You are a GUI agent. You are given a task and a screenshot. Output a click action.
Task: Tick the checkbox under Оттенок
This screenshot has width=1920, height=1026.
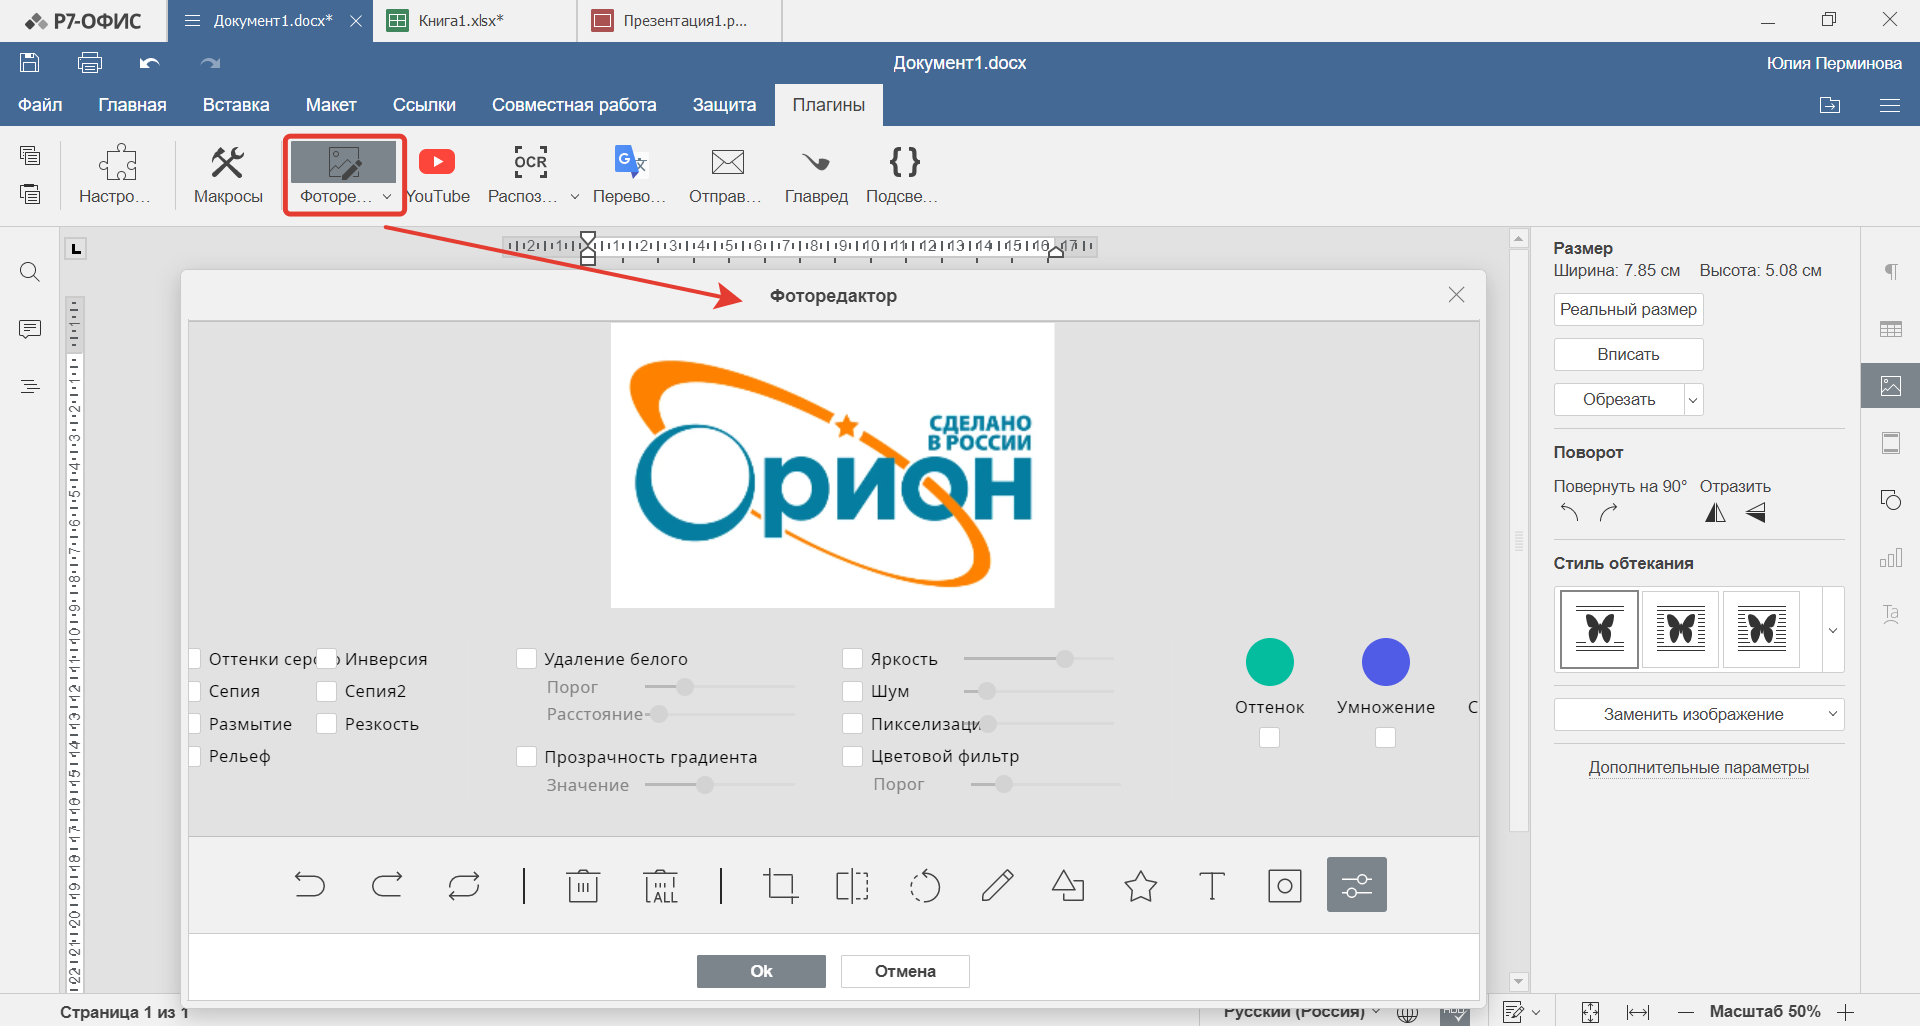tap(1269, 737)
